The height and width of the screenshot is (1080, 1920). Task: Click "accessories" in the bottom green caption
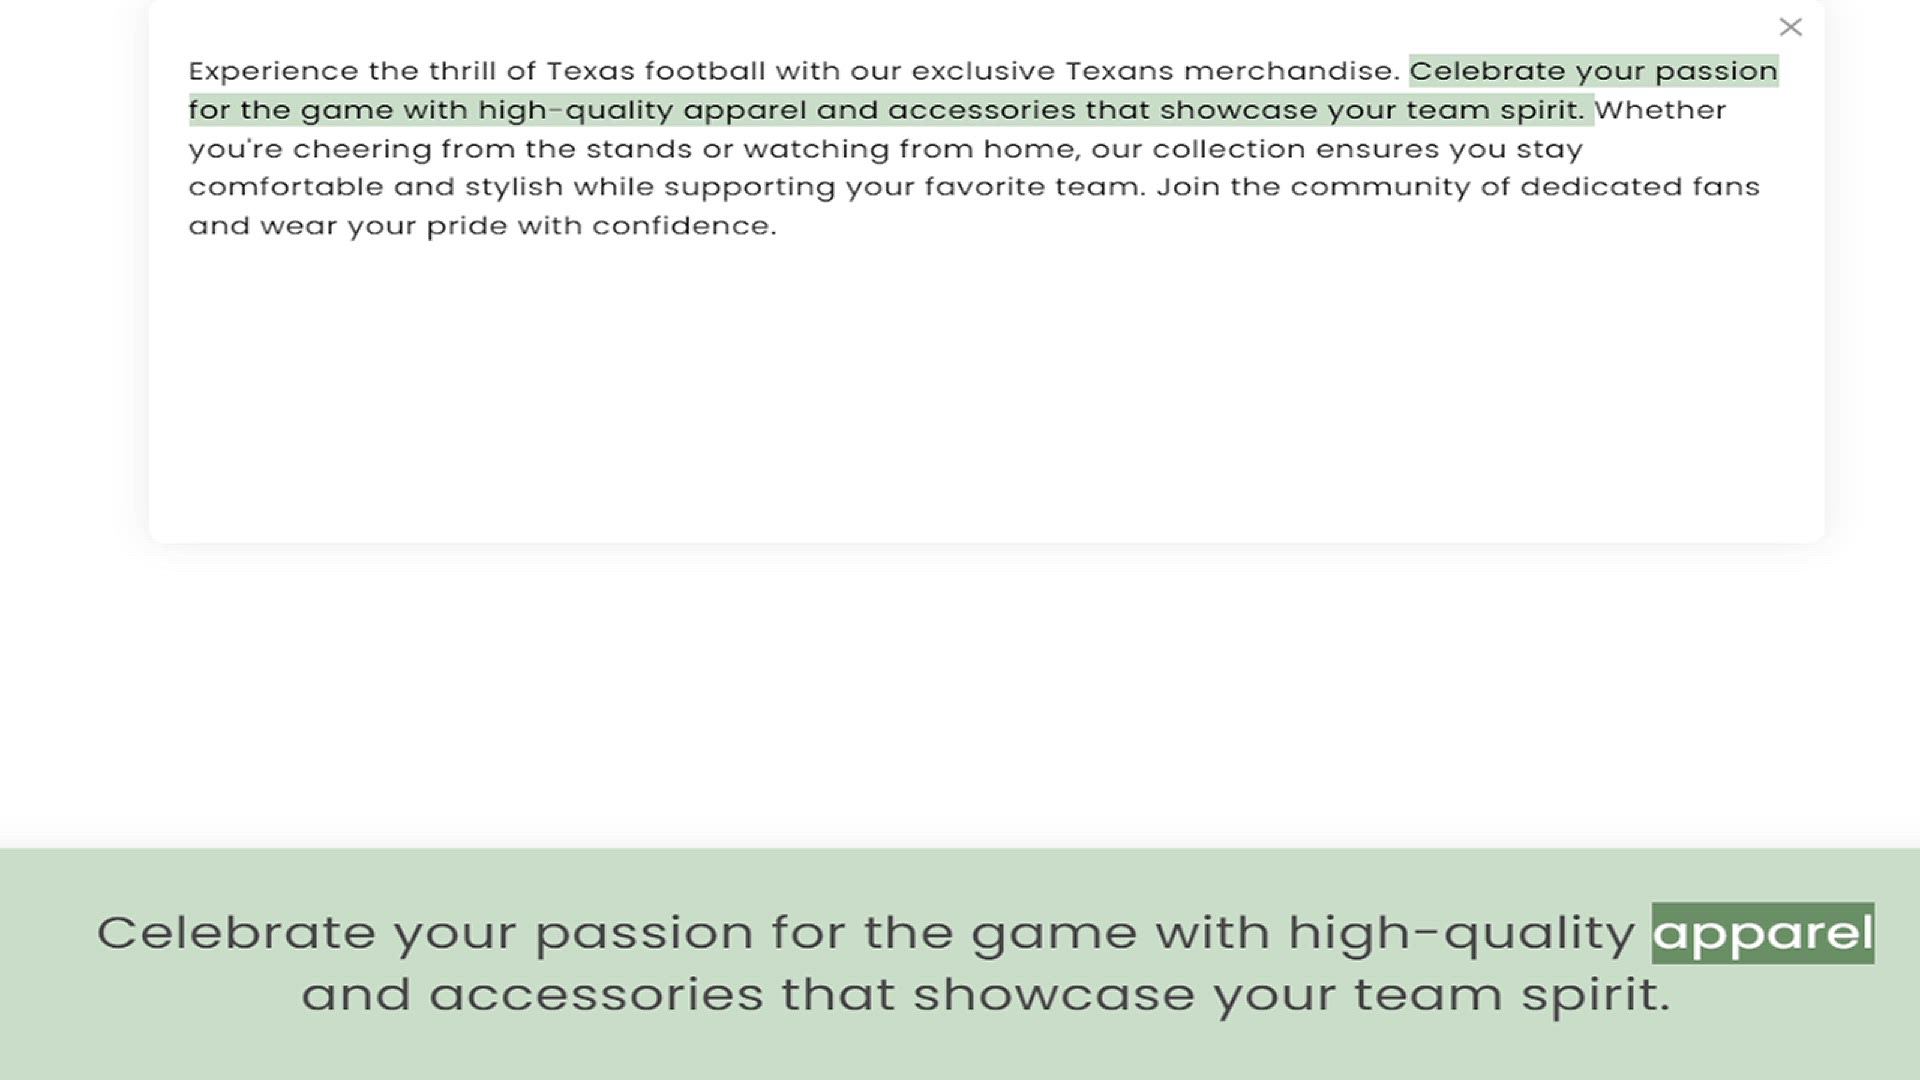tap(596, 995)
